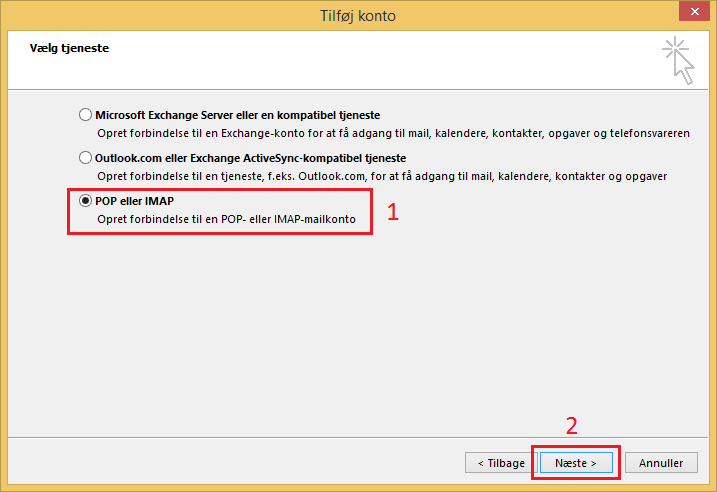The height and width of the screenshot is (492, 717).
Task: Select the Microsoft Exchange Server radio circle
Action: tap(85, 114)
